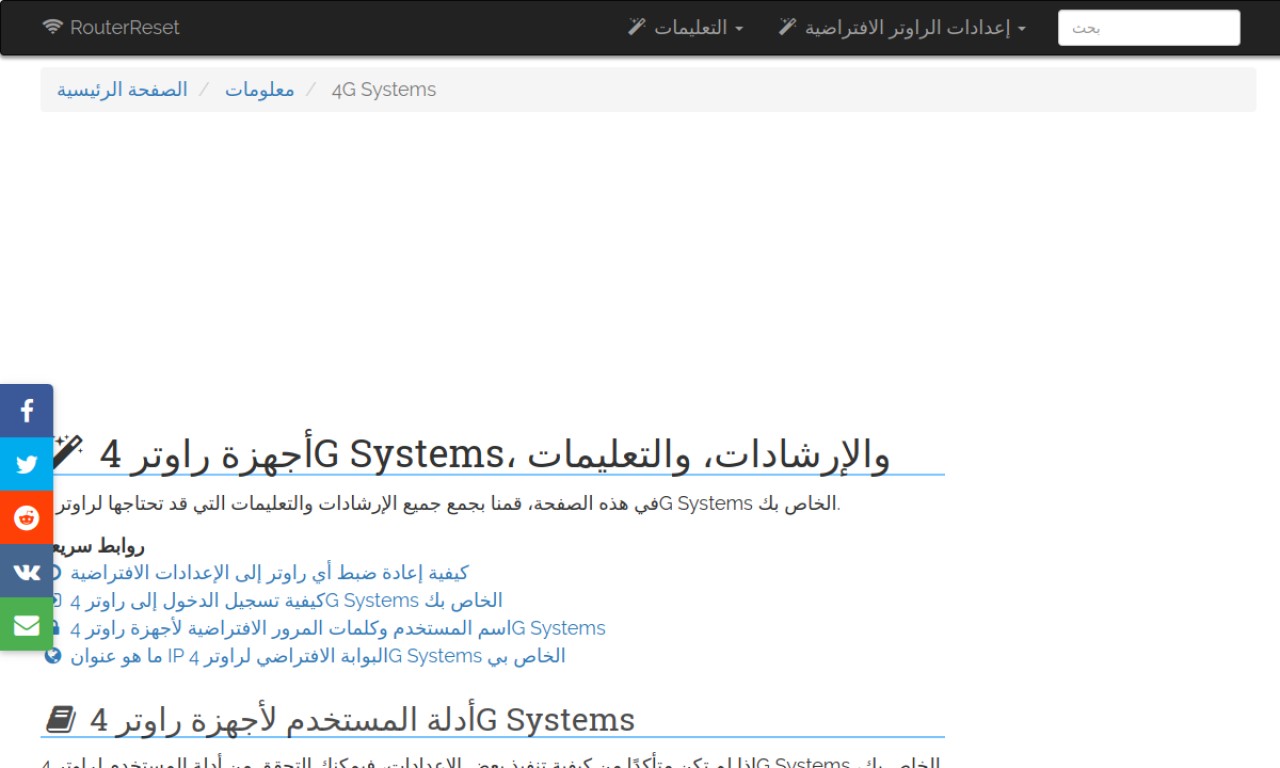Open the معلومات breadcrumb link
1280x768 pixels.
pyautogui.click(x=259, y=90)
